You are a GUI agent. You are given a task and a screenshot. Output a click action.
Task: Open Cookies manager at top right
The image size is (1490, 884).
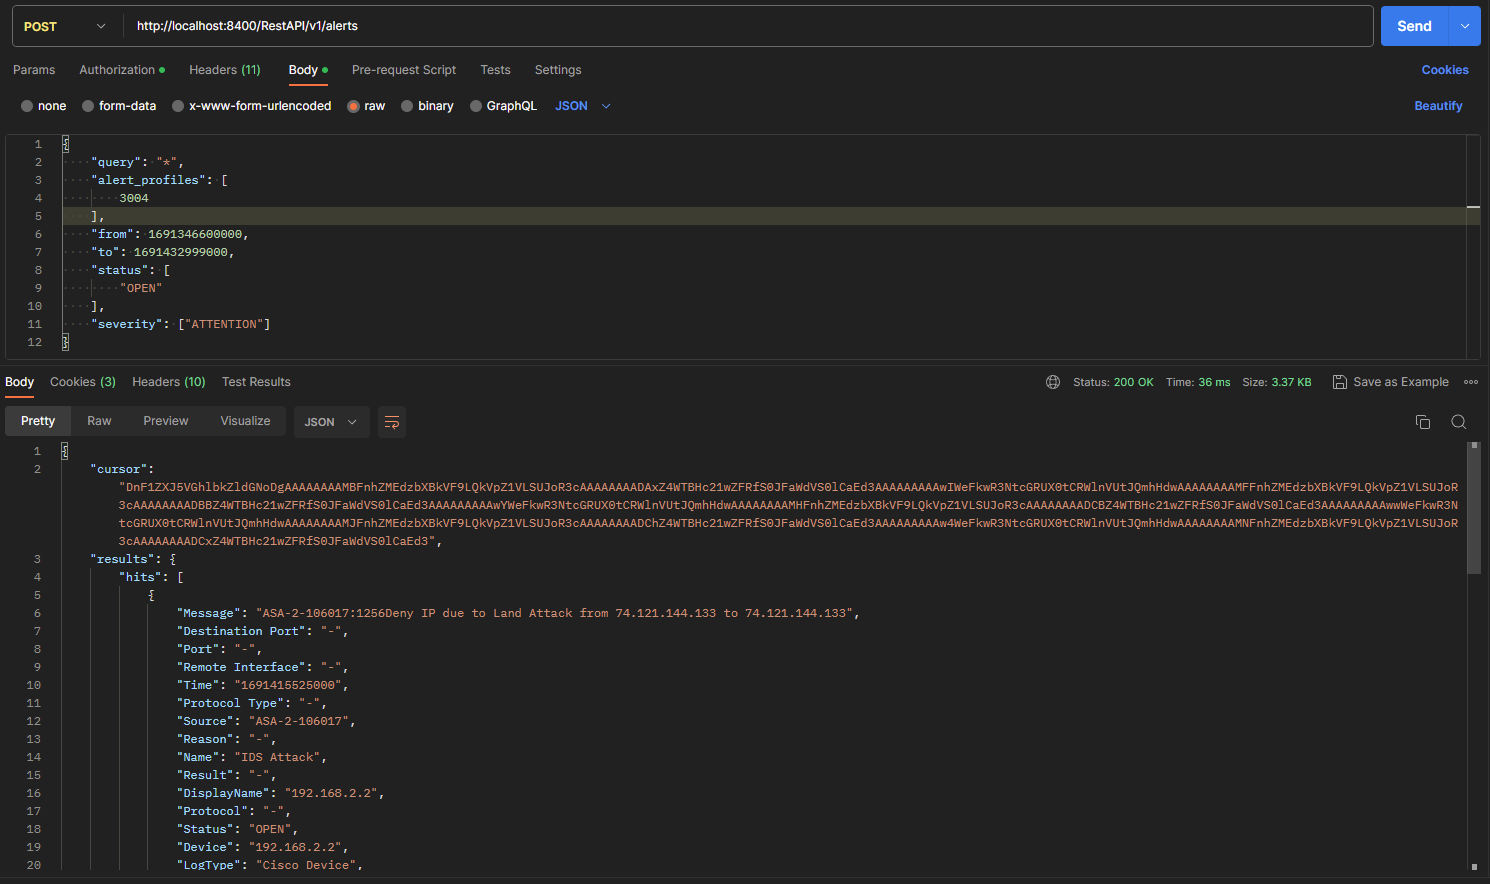point(1445,70)
